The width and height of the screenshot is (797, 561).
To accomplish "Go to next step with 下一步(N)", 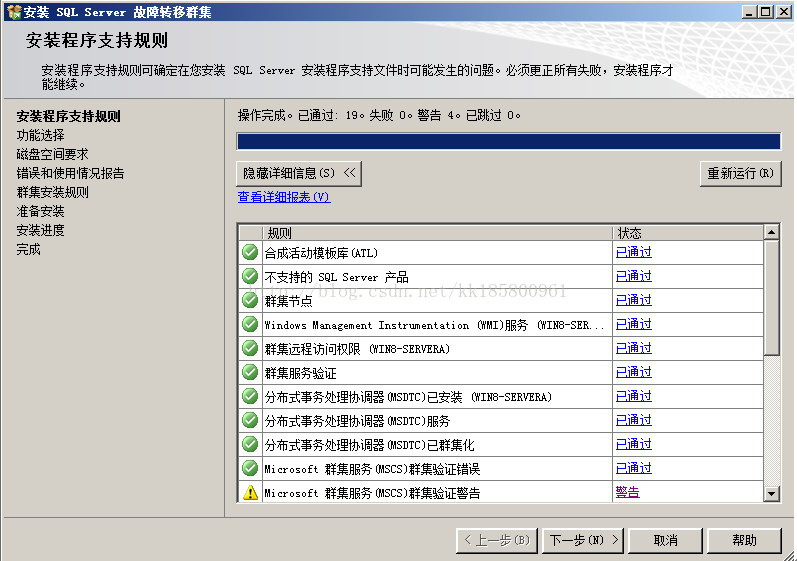I will click(x=584, y=540).
